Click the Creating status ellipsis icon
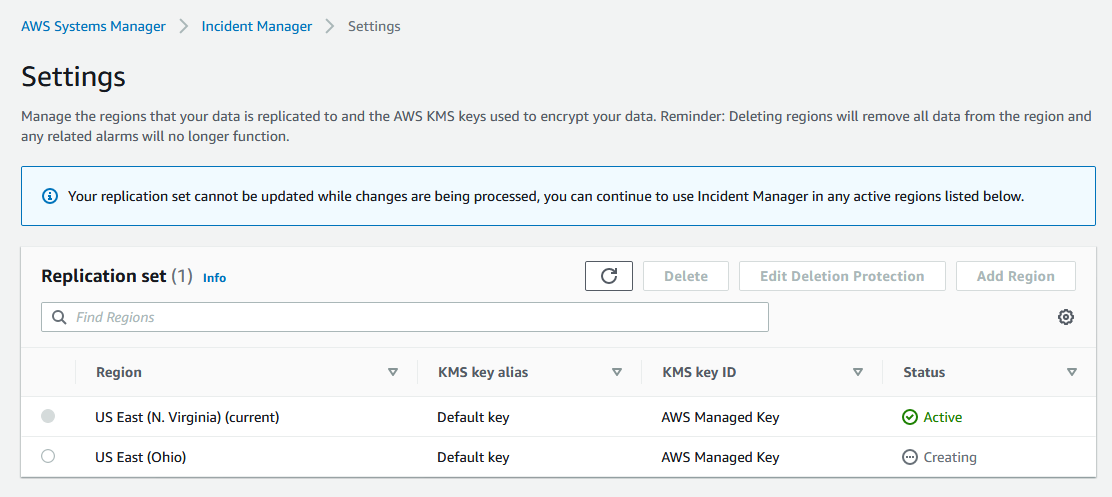 pyautogui.click(x=910, y=457)
